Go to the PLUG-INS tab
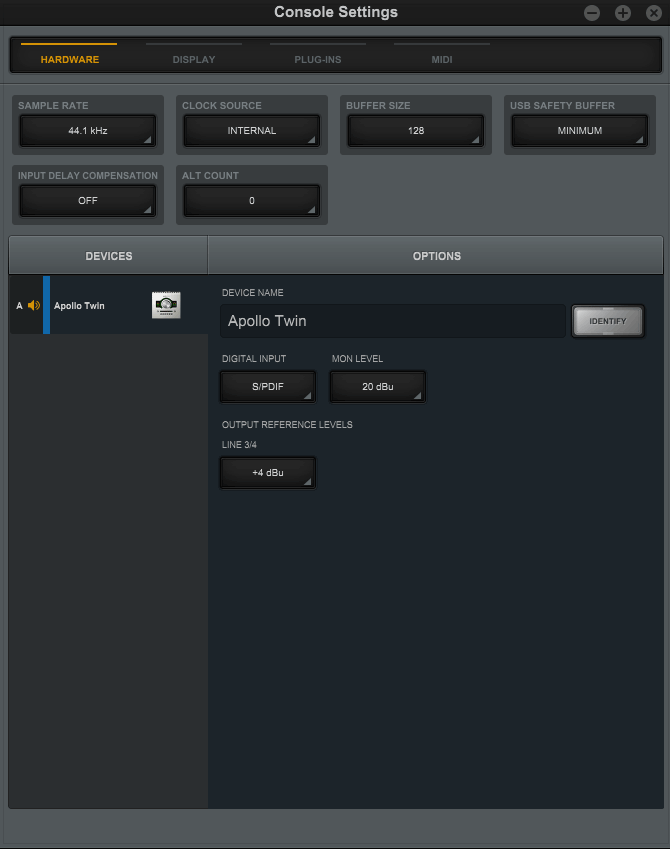 pyautogui.click(x=318, y=60)
